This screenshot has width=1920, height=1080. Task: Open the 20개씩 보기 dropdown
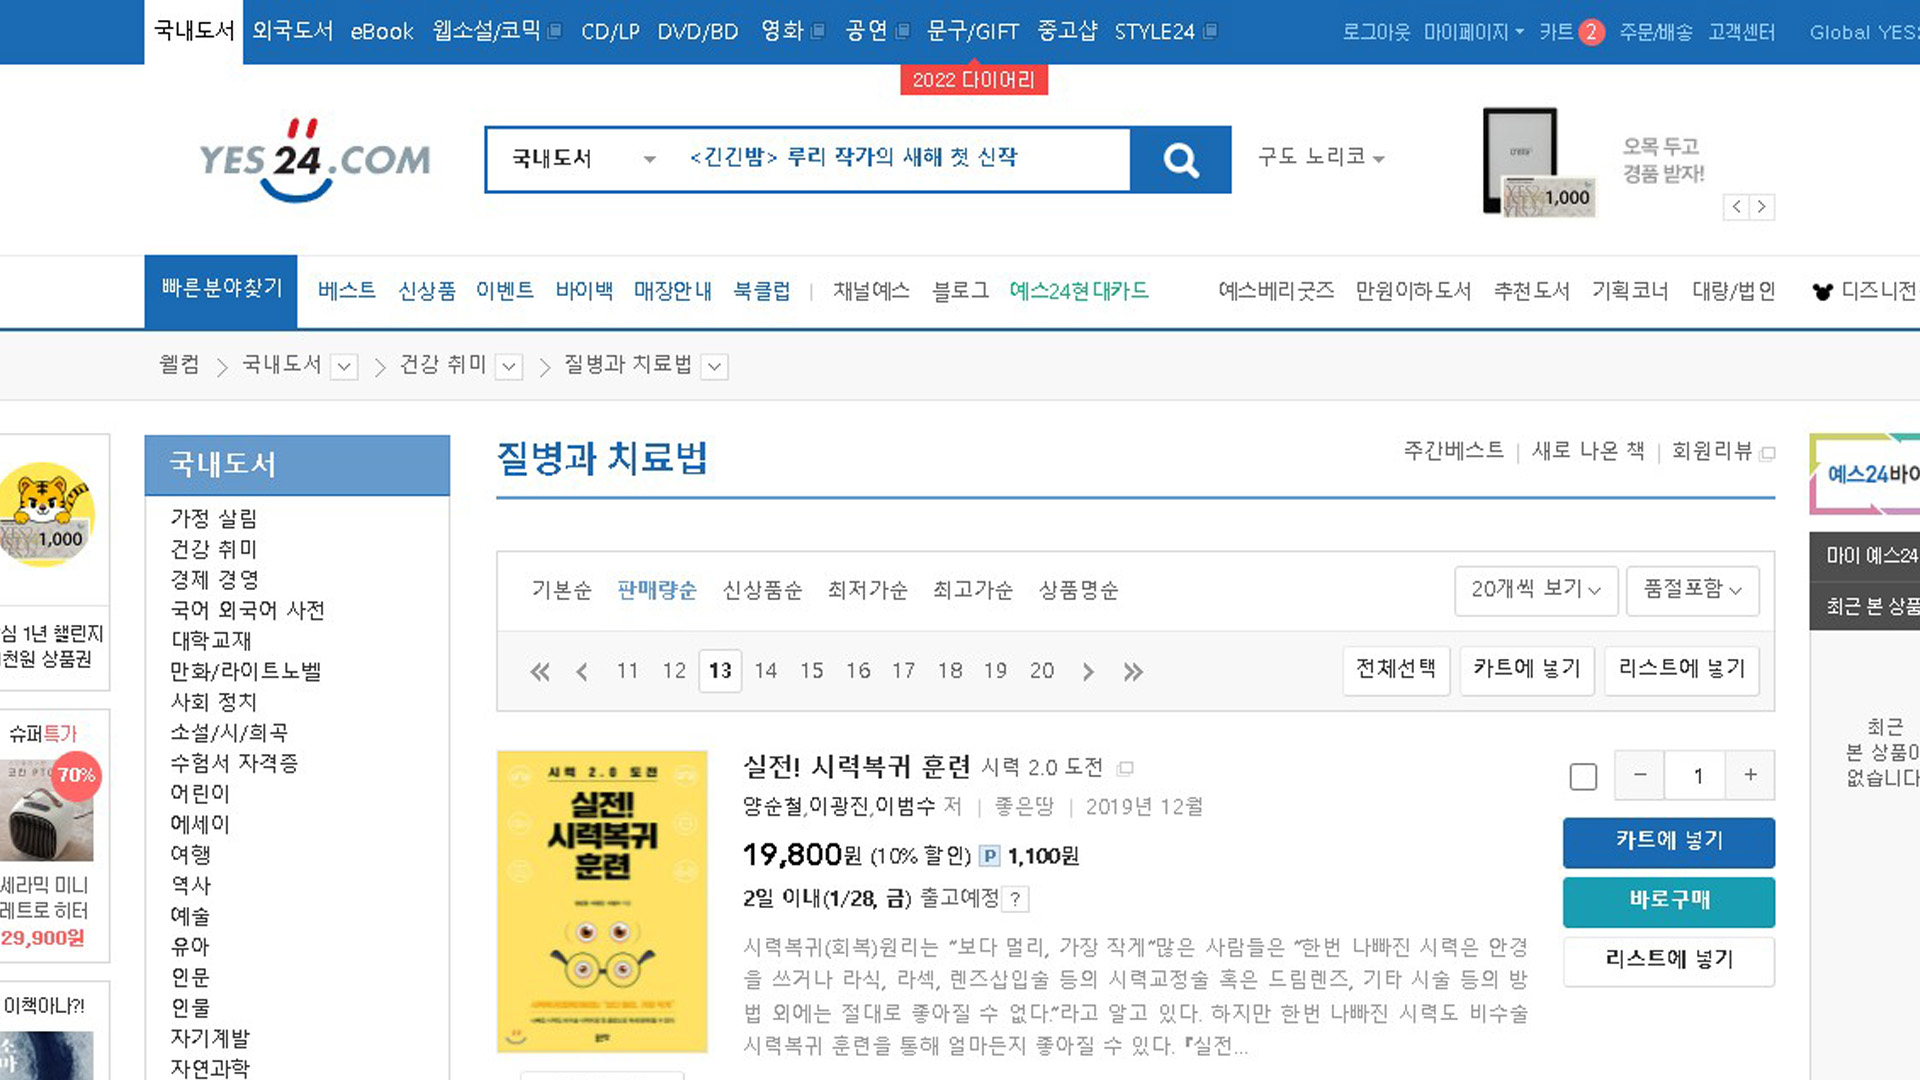[x=1536, y=590]
